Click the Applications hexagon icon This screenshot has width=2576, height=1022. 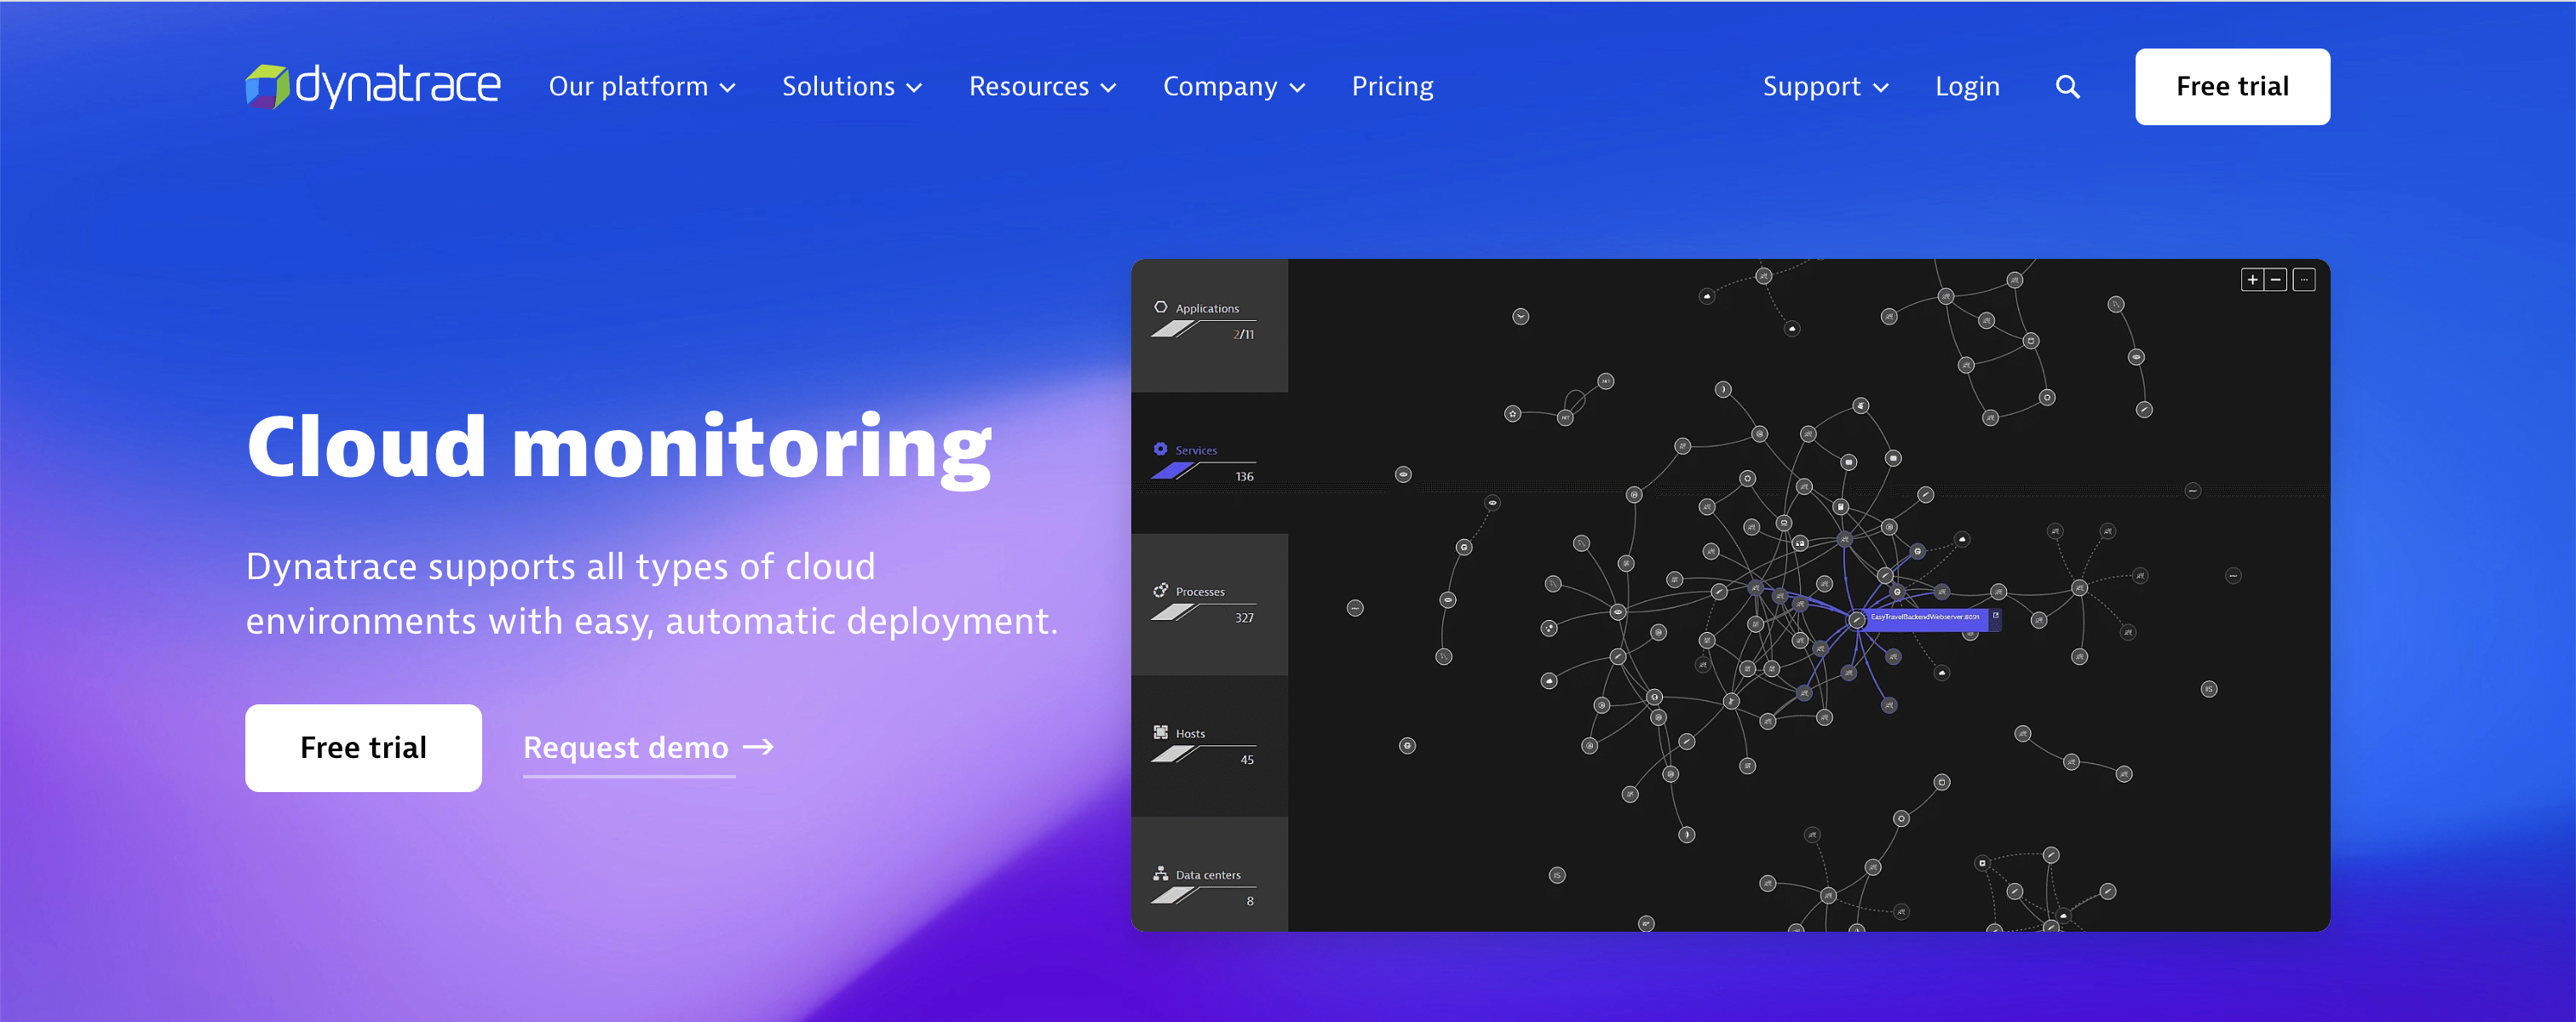pos(1160,307)
